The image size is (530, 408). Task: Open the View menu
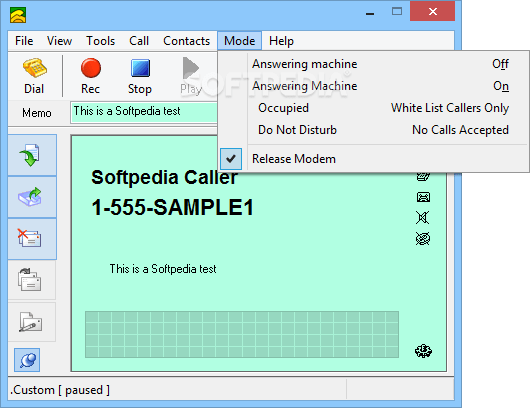pyautogui.click(x=59, y=41)
